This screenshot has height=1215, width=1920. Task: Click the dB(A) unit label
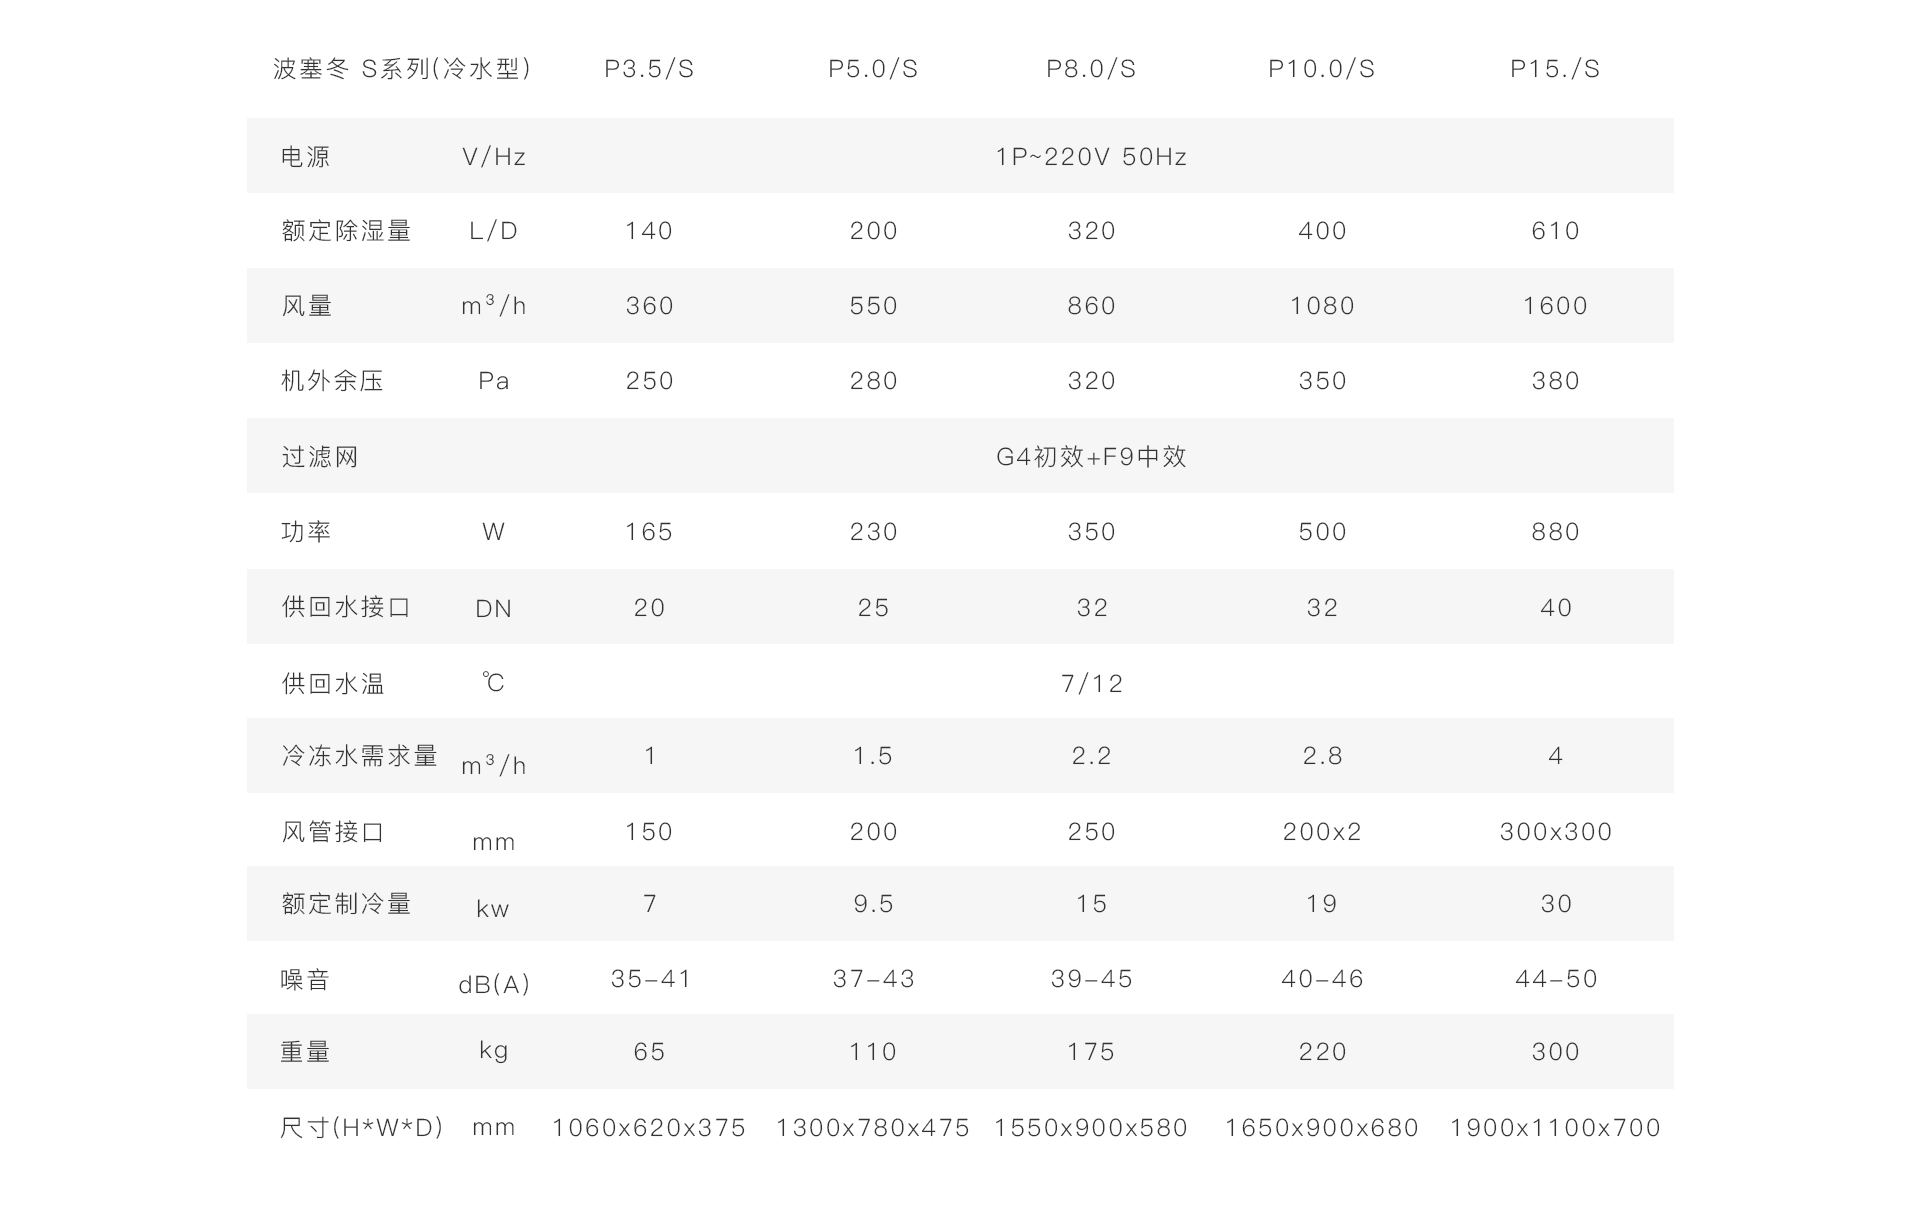point(494,985)
